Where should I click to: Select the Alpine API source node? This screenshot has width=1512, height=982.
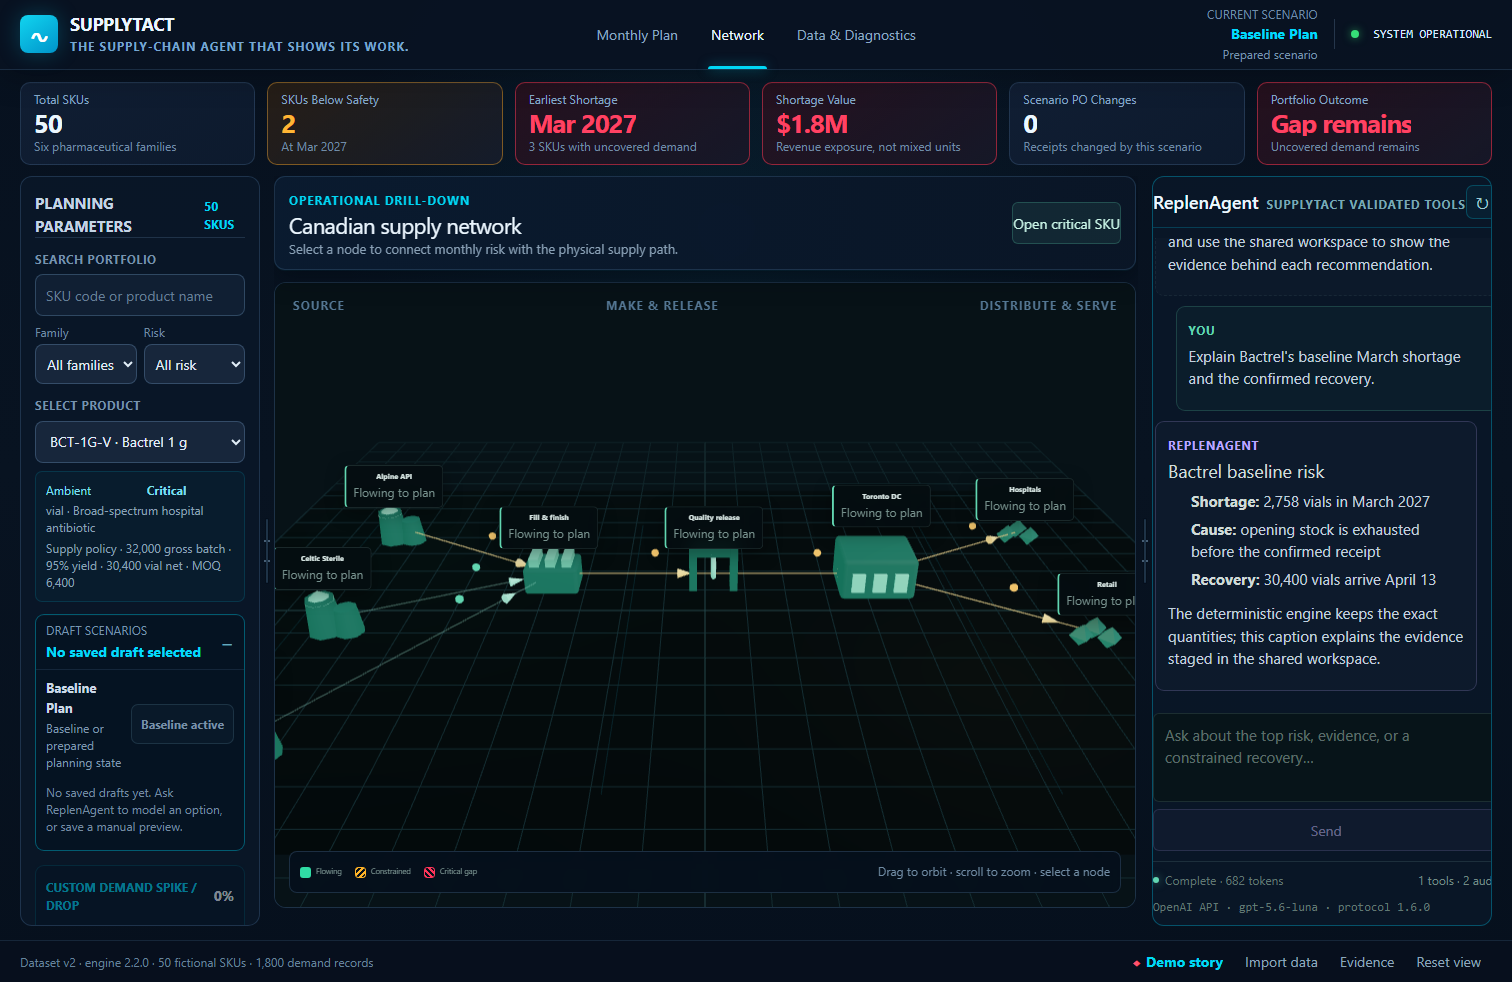coord(402,526)
